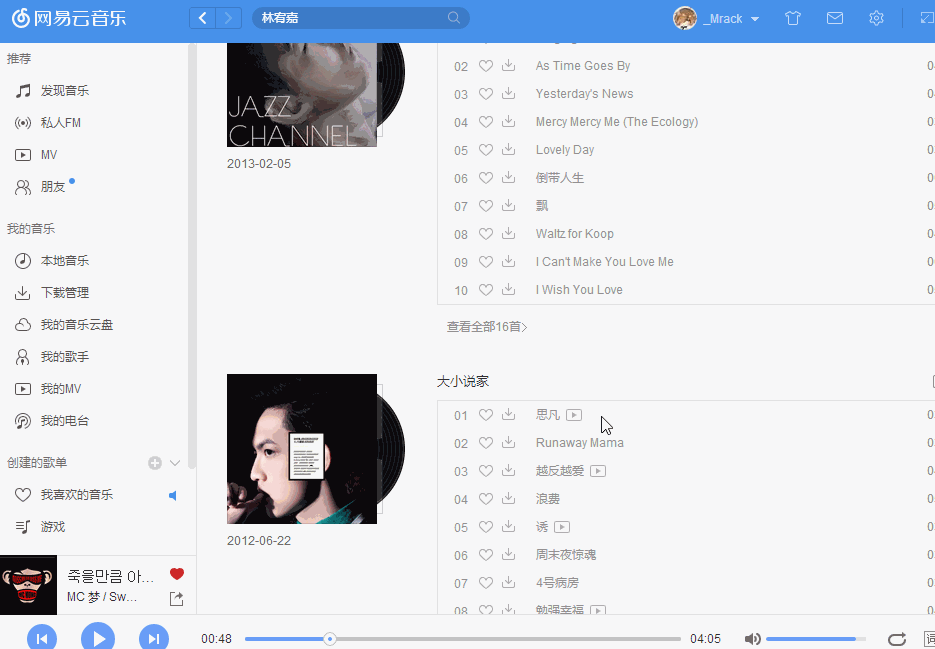Open the 大小说家 album title link
The width and height of the screenshot is (935, 649).
[463, 382]
